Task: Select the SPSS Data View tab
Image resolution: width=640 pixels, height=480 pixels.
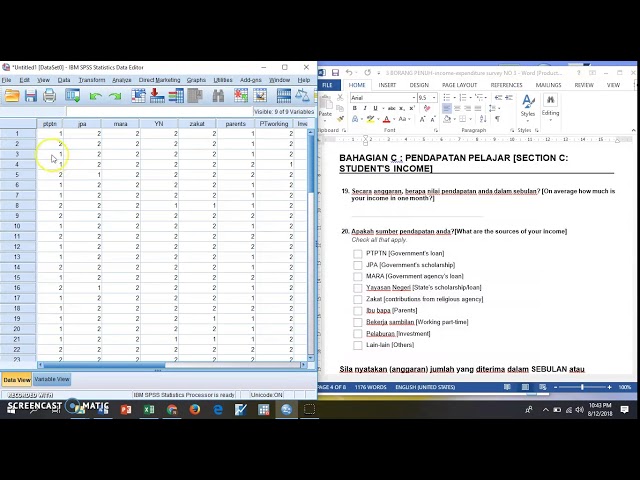Action: coord(17,380)
